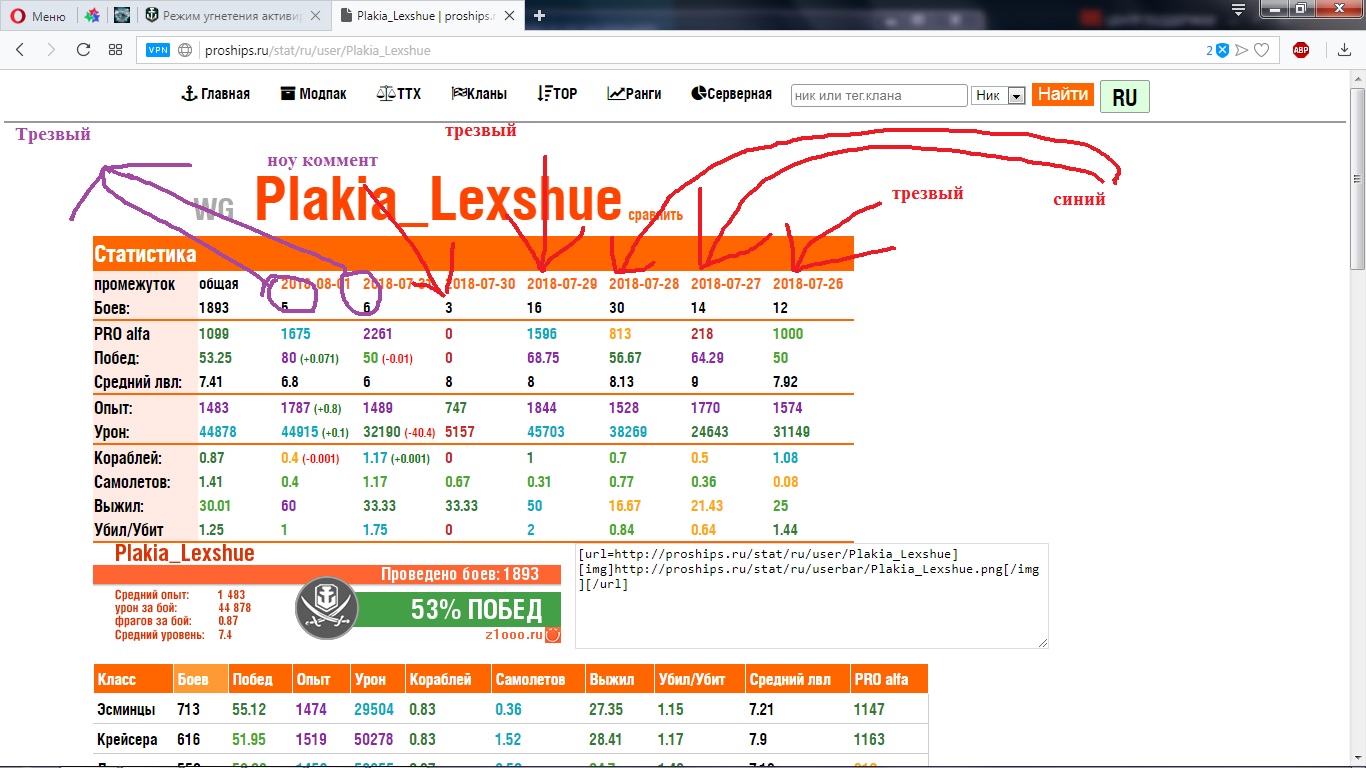Click the RU region button
1366x768 pixels.
coord(1124,97)
